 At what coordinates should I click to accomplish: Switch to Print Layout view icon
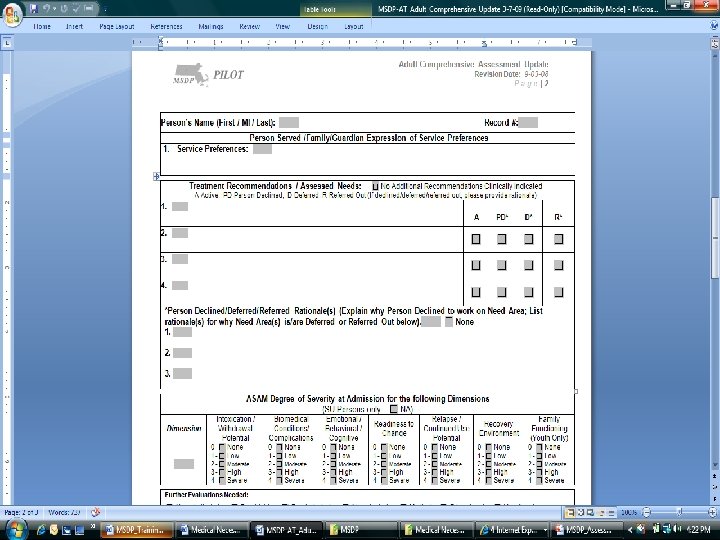(x=570, y=512)
